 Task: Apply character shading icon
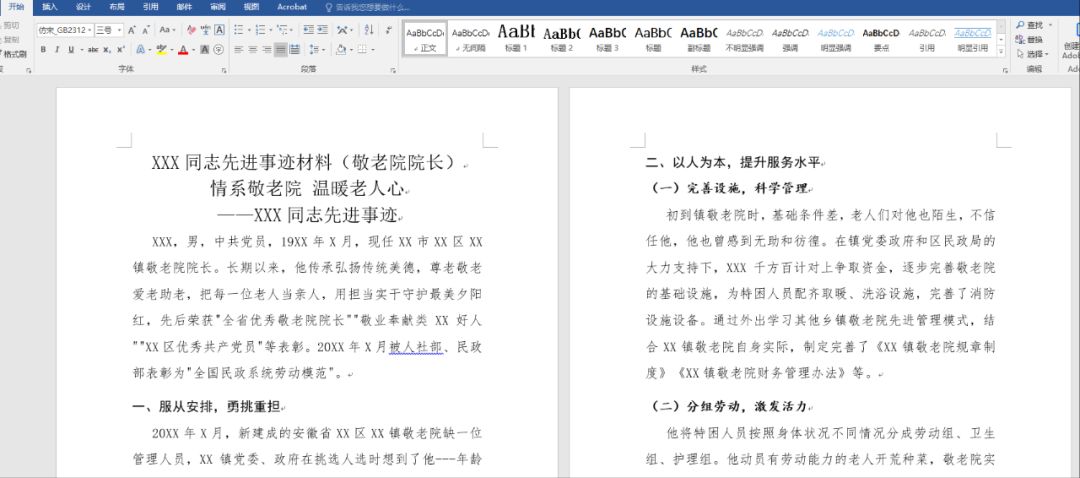point(205,50)
